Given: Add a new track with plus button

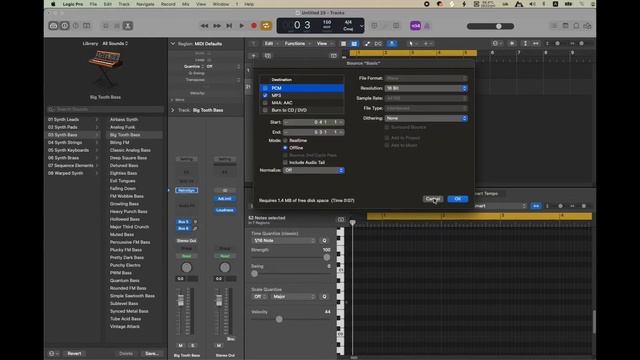Looking at the screenshot, I should point(253,56).
